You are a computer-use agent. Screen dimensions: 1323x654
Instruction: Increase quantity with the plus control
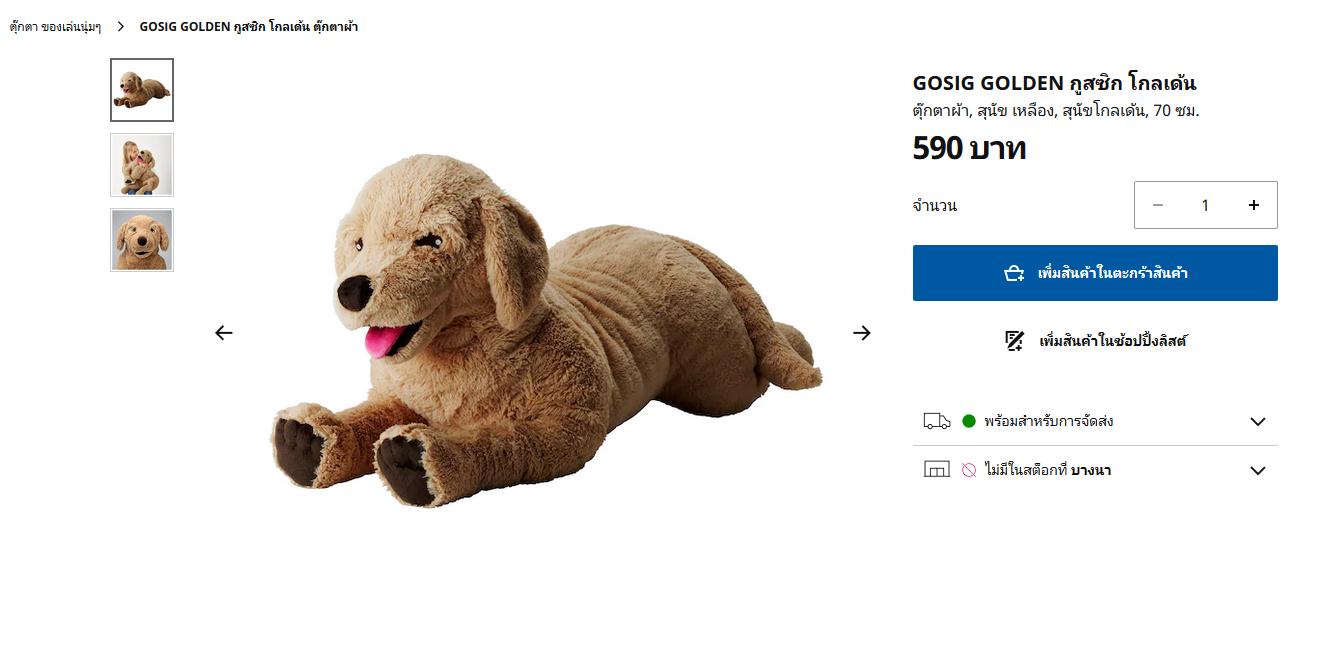[x=1253, y=204]
